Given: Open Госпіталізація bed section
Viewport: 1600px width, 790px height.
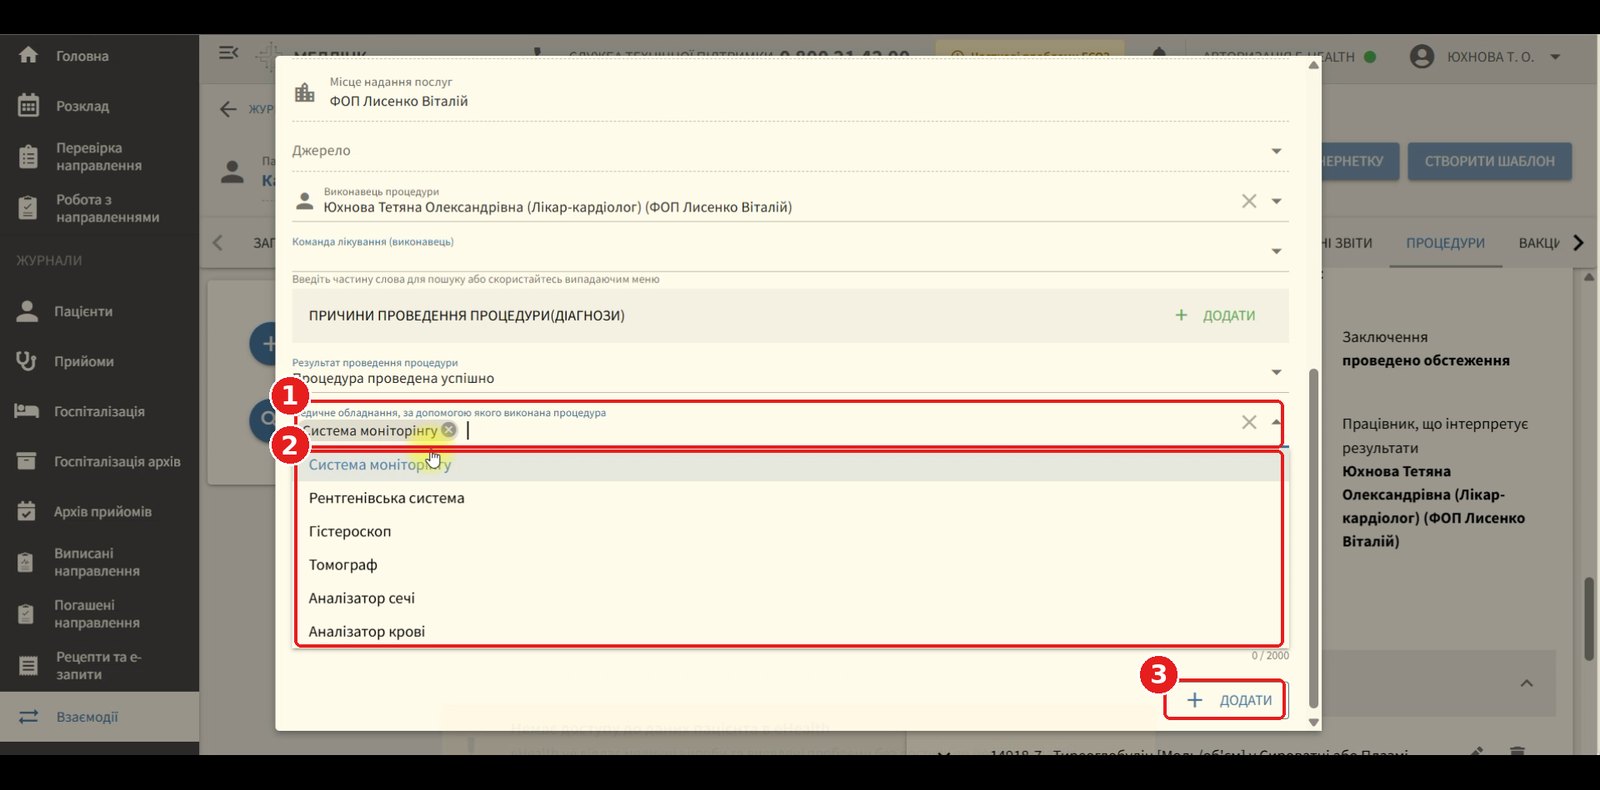Looking at the screenshot, I should tap(99, 412).
